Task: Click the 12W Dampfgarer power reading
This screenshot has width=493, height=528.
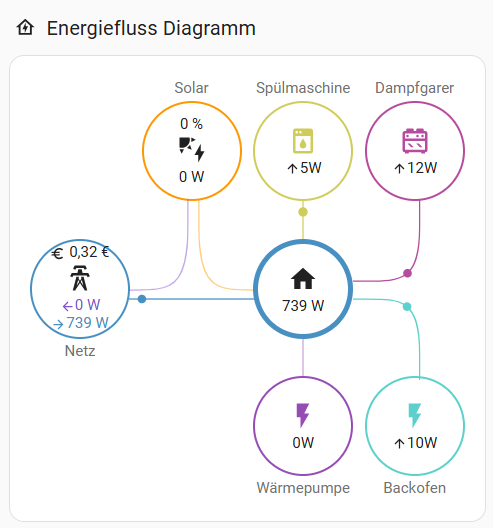Action: pos(422,168)
